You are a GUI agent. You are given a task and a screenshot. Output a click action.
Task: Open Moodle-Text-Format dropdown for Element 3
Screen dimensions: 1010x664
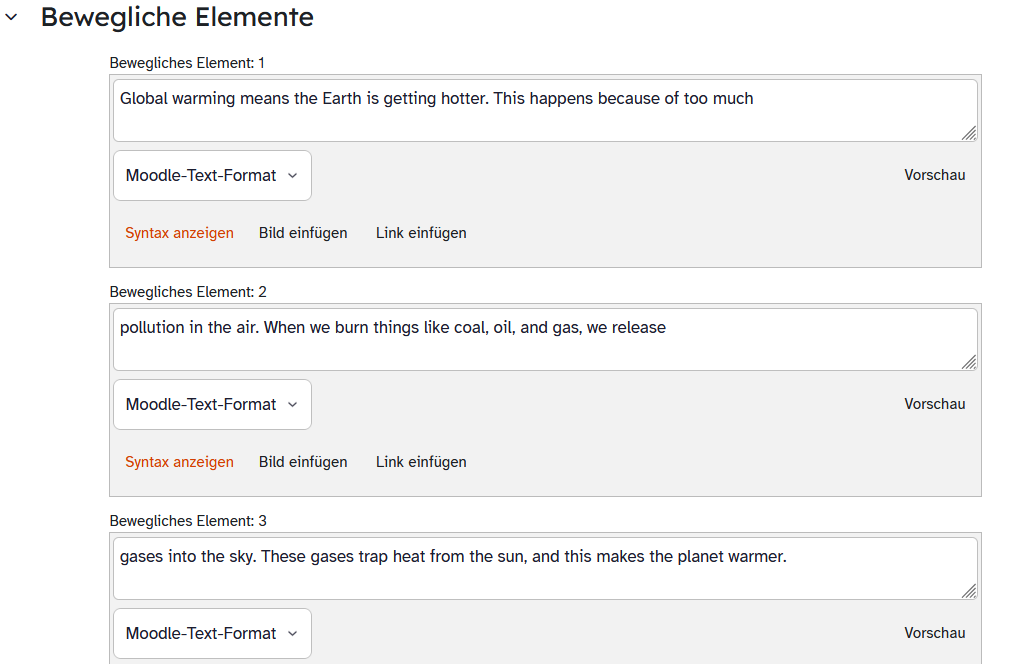(x=212, y=633)
